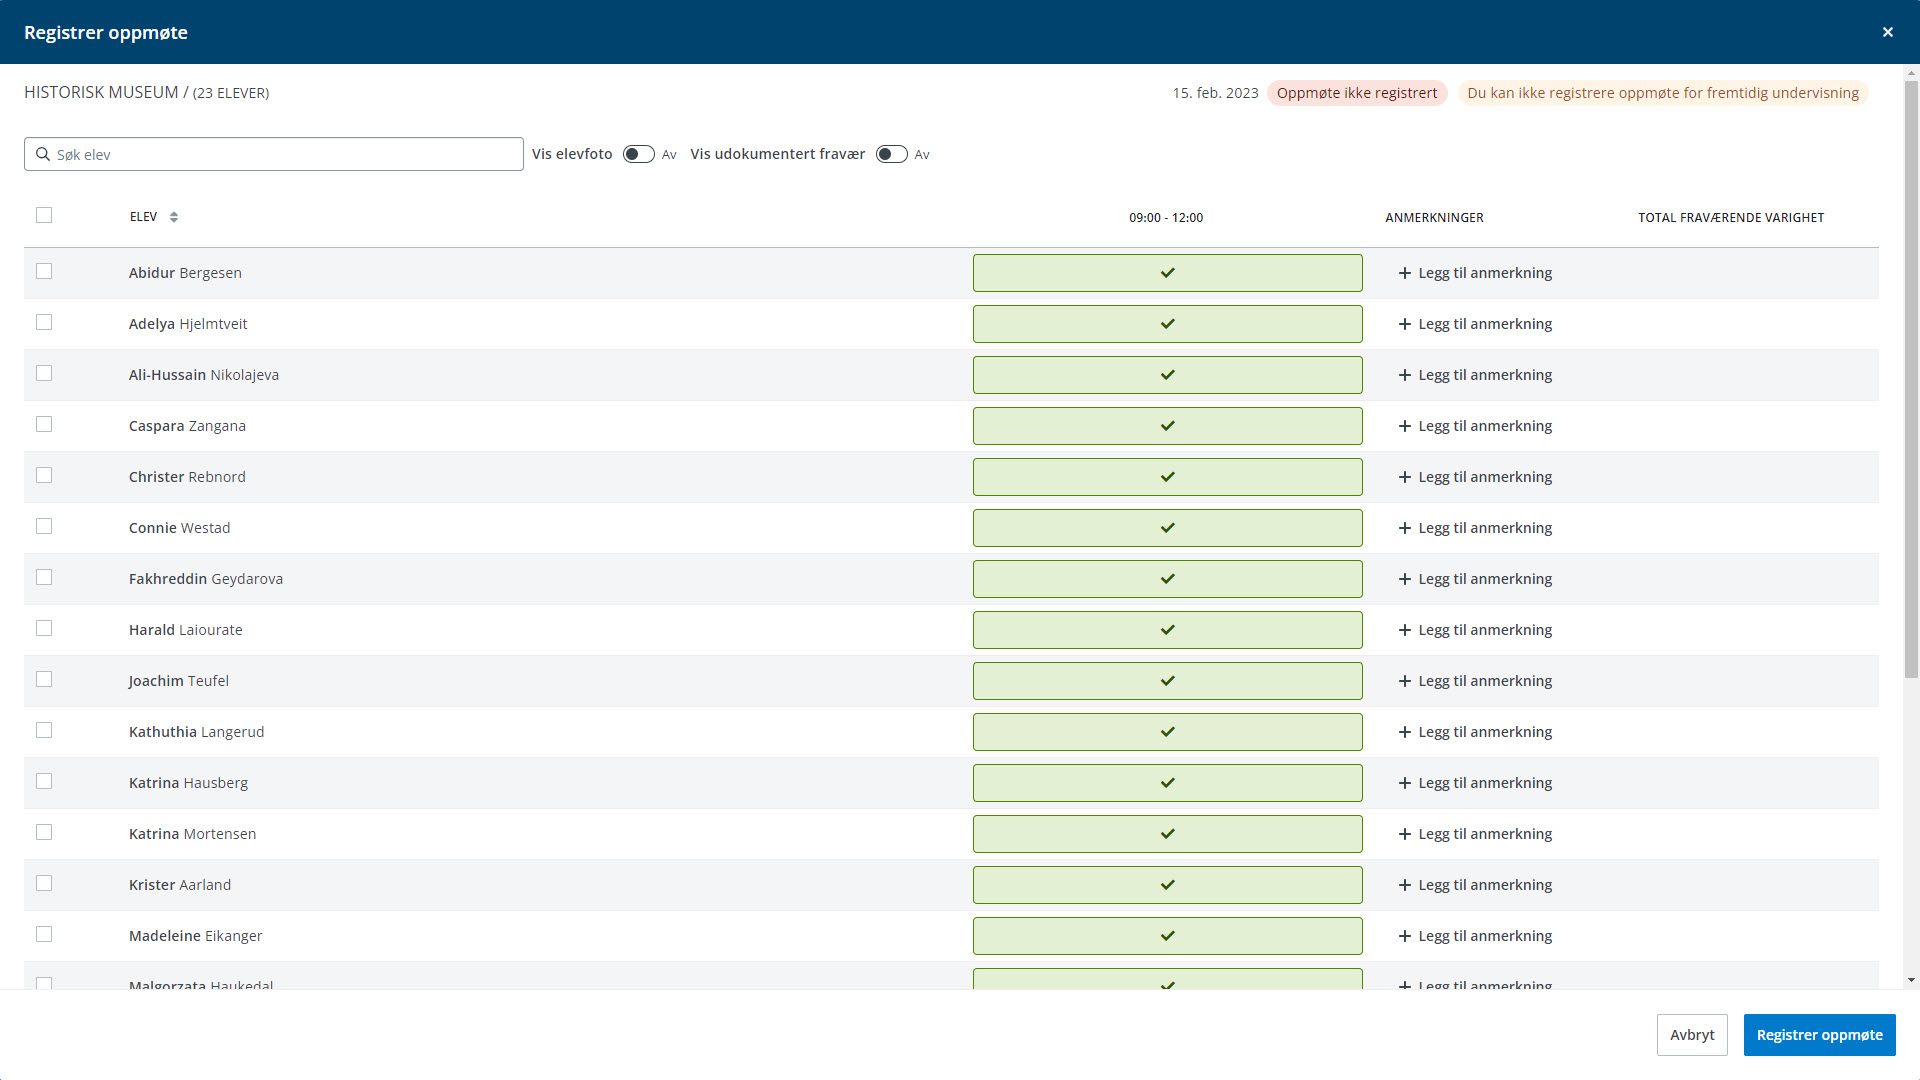The height and width of the screenshot is (1080, 1920).
Task: Select the checkbox for Madeleine Eikanger
Action: coord(44,934)
